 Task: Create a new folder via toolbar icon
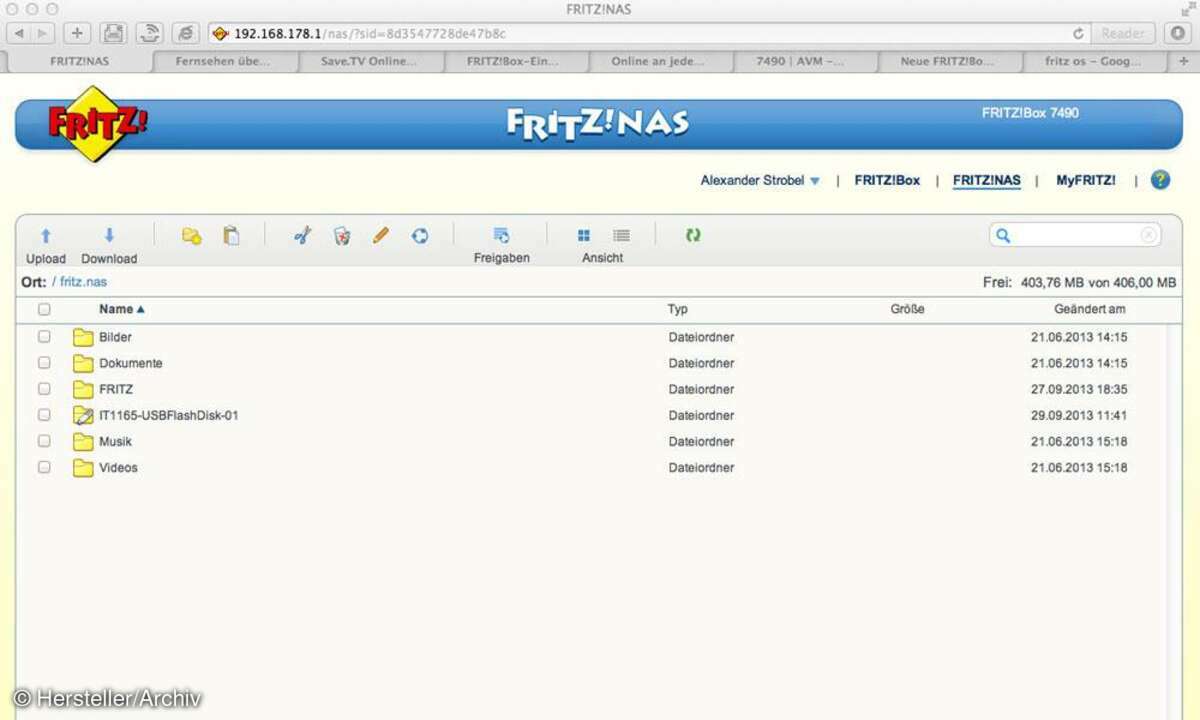pyautogui.click(x=191, y=236)
